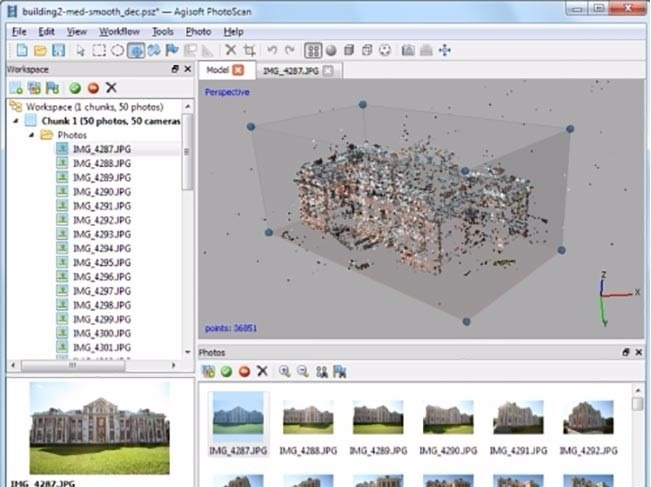Open the Tools menu
The height and width of the screenshot is (487, 651).
(x=163, y=32)
